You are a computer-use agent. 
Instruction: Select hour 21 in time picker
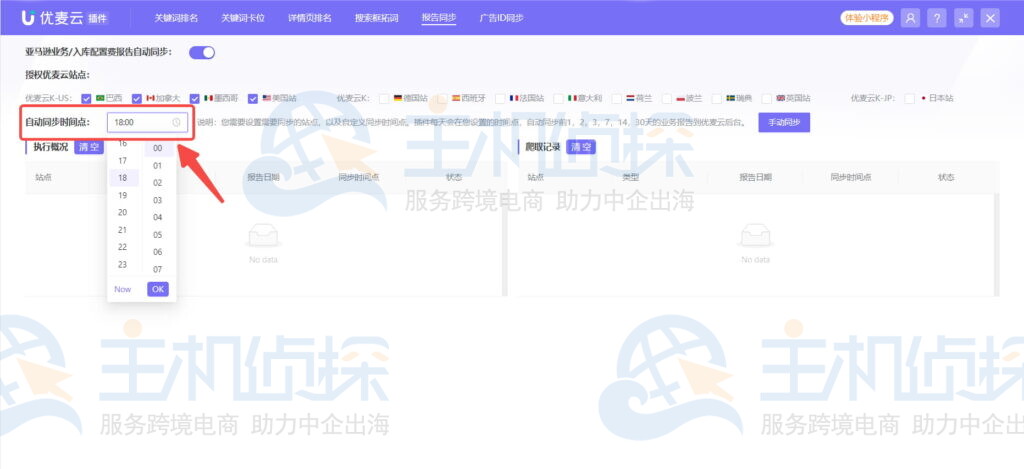[x=123, y=230]
